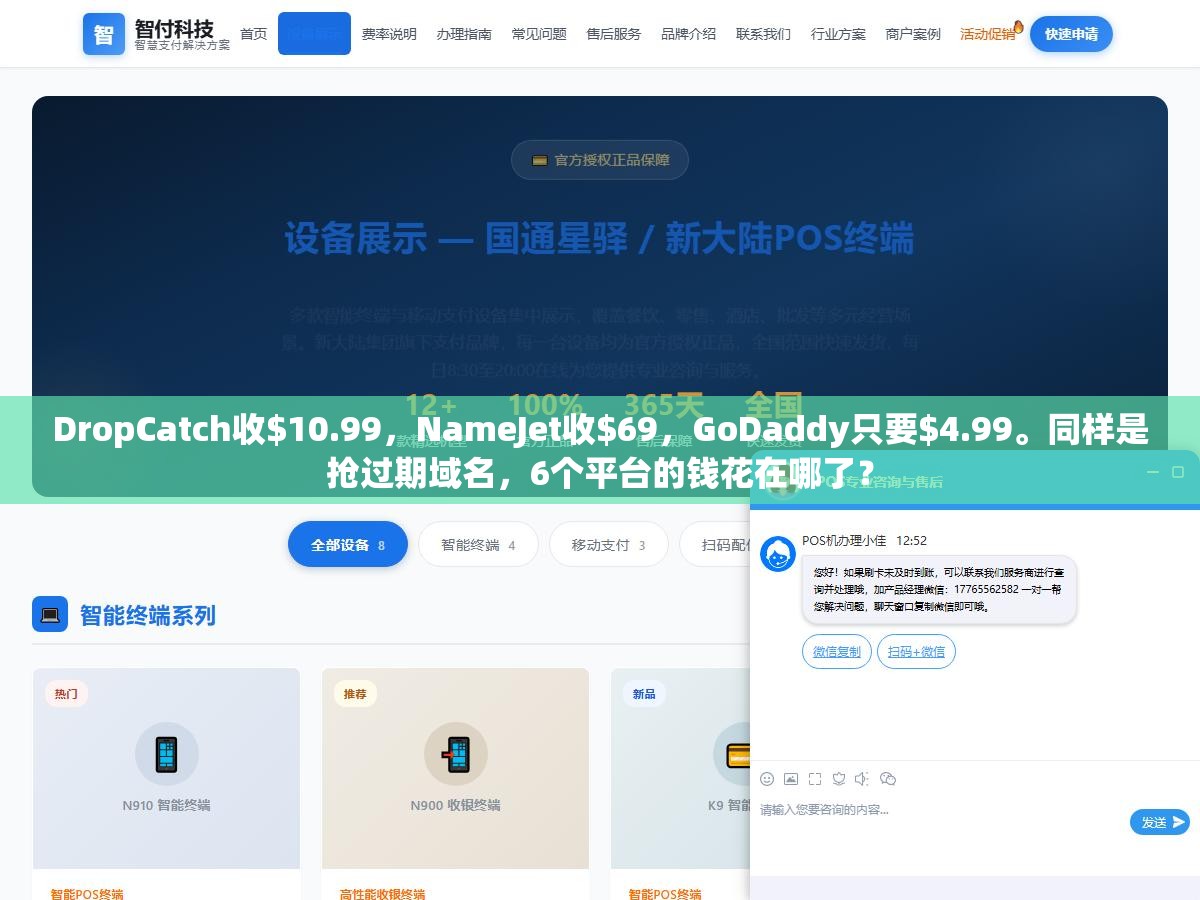Open 品牌介绍 page
Image resolution: width=1200 pixels, height=900 pixels.
689,34
